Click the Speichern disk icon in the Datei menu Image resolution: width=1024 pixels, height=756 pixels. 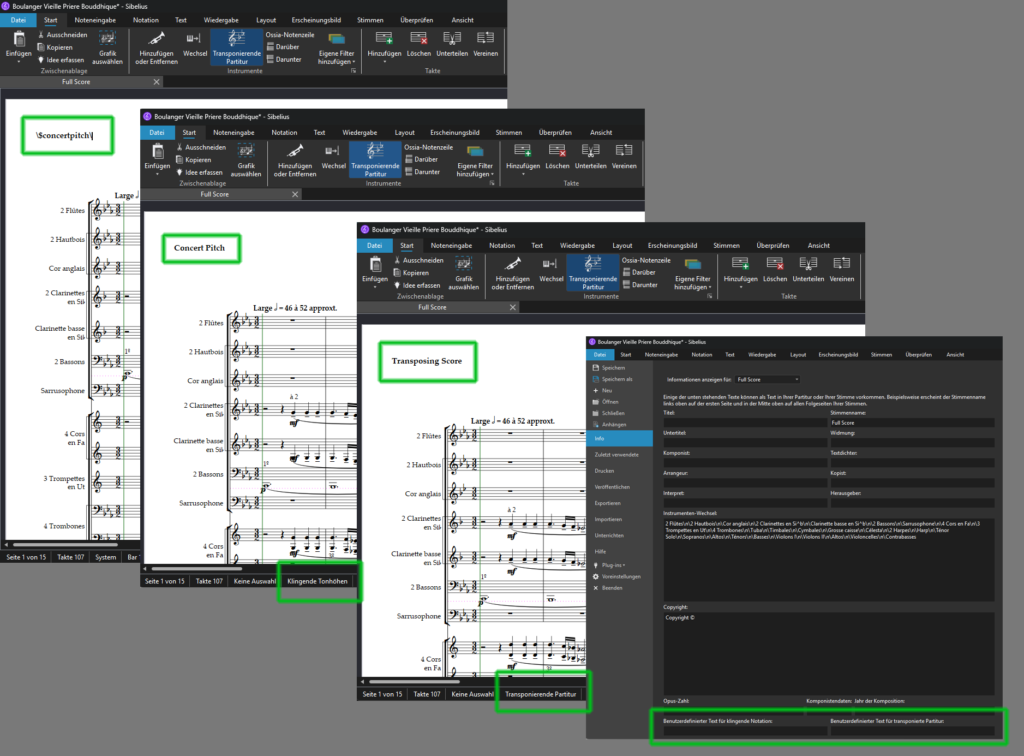[596, 368]
